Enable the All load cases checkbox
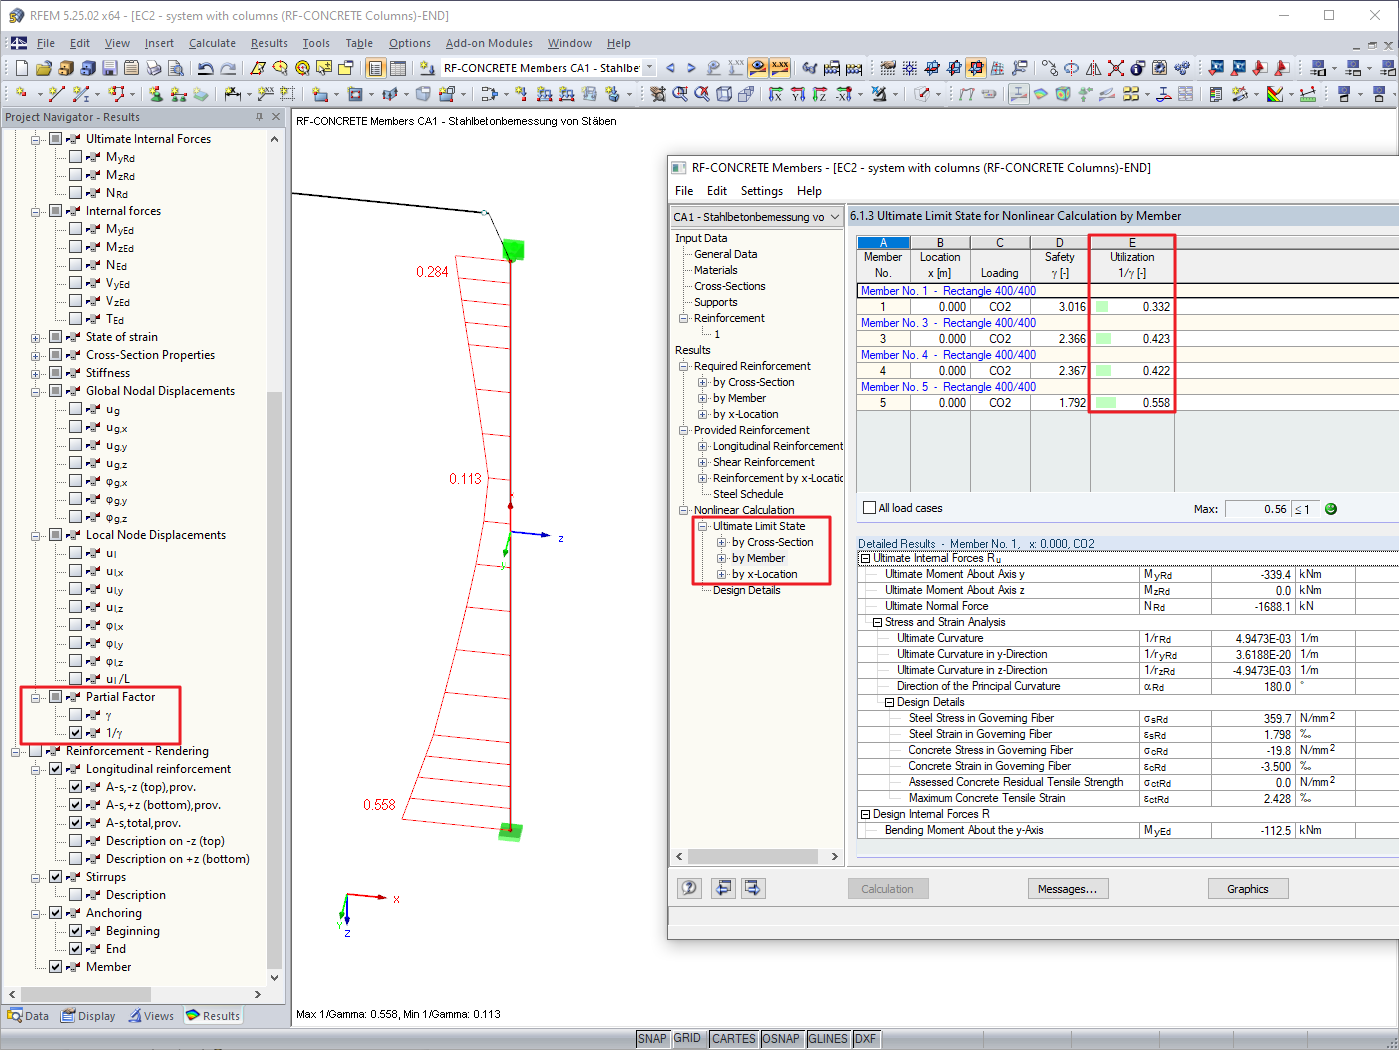Image resolution: width=1399 pixels, height=1050 pixels. click(x=869, y=507)
